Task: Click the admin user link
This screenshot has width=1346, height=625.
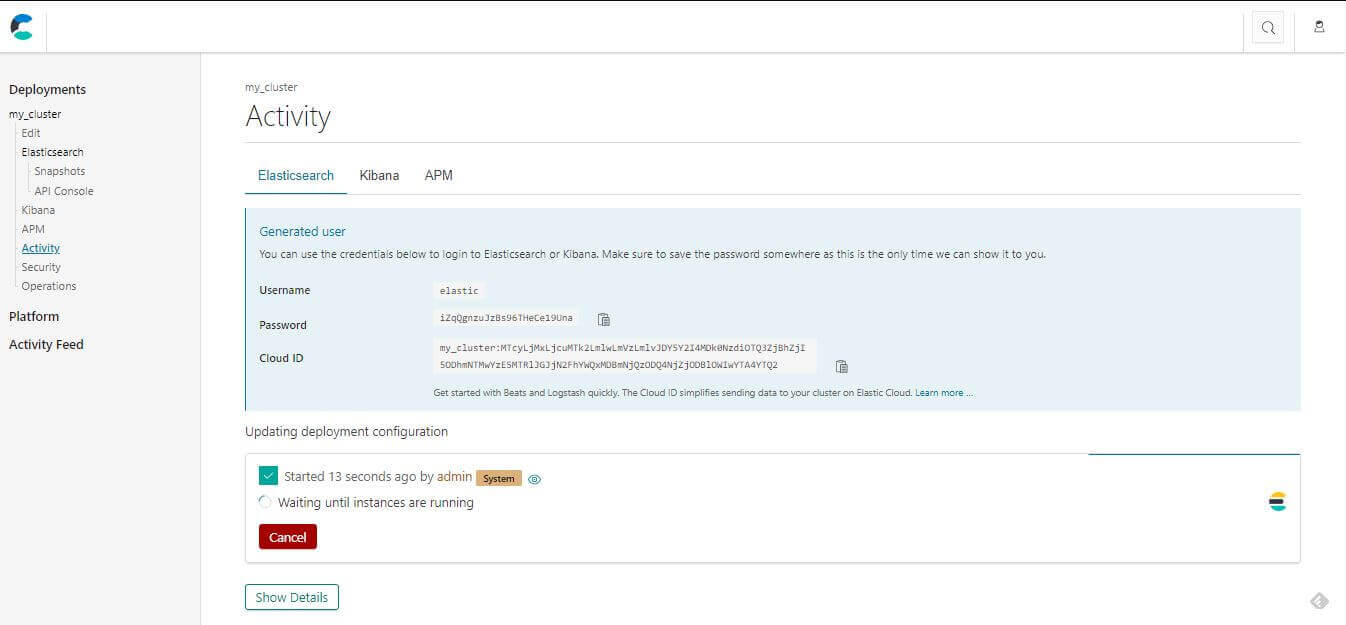Action: [454, 477]
